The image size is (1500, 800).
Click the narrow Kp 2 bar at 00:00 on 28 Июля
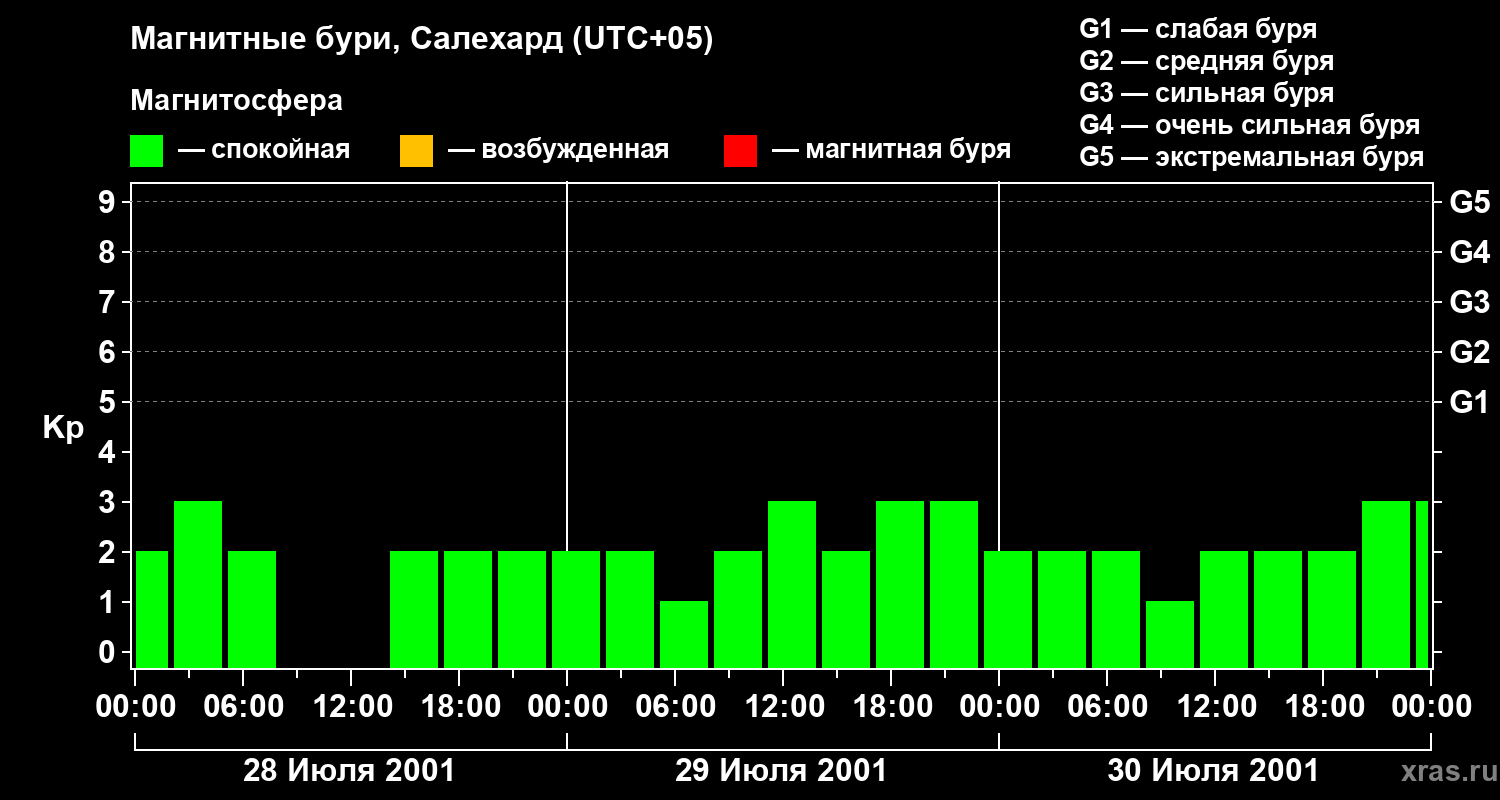click(x=152, y=609)
